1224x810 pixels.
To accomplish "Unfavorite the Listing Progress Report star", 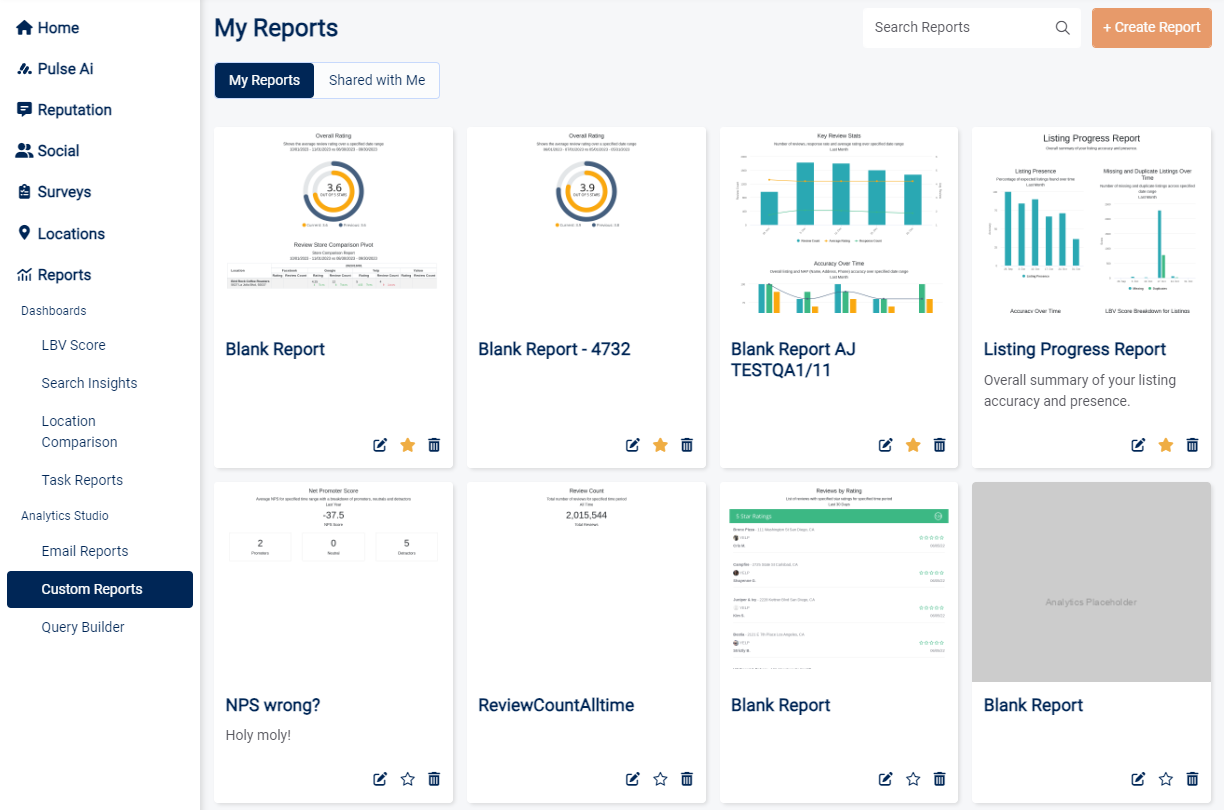I will pos(1165,445).
